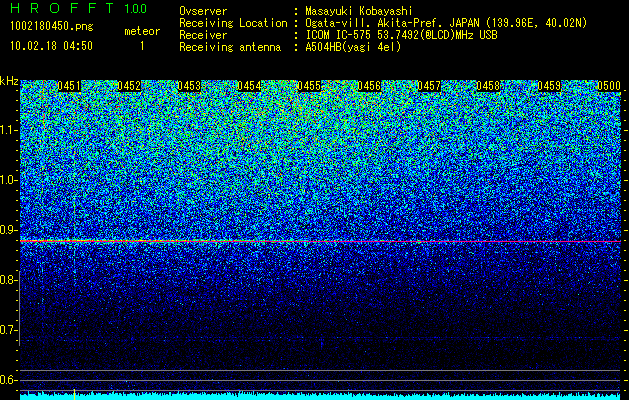This screenshot has width=629, height=400.
Task: Click the observer name Masayuki Kobayashi
Action: [x=359, y=11]
